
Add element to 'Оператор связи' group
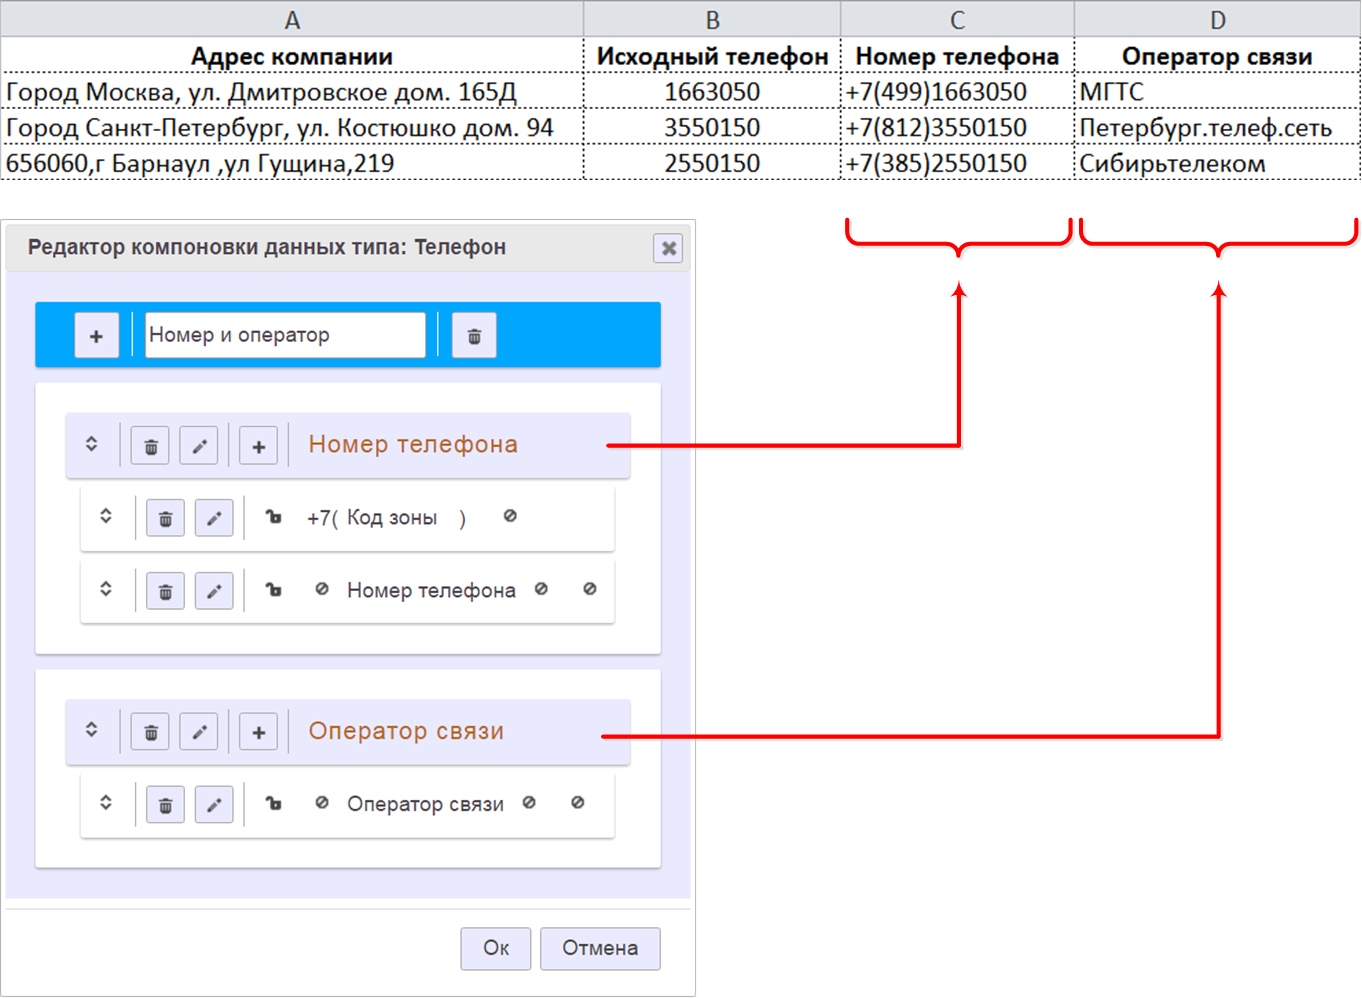258,732
